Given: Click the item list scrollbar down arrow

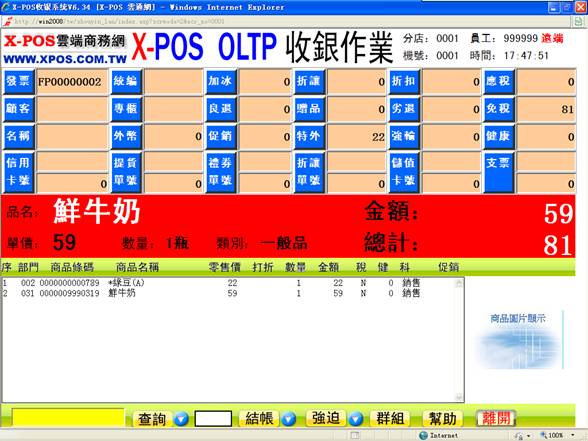Looking at the screenshot, I should (x=459, y=397).
